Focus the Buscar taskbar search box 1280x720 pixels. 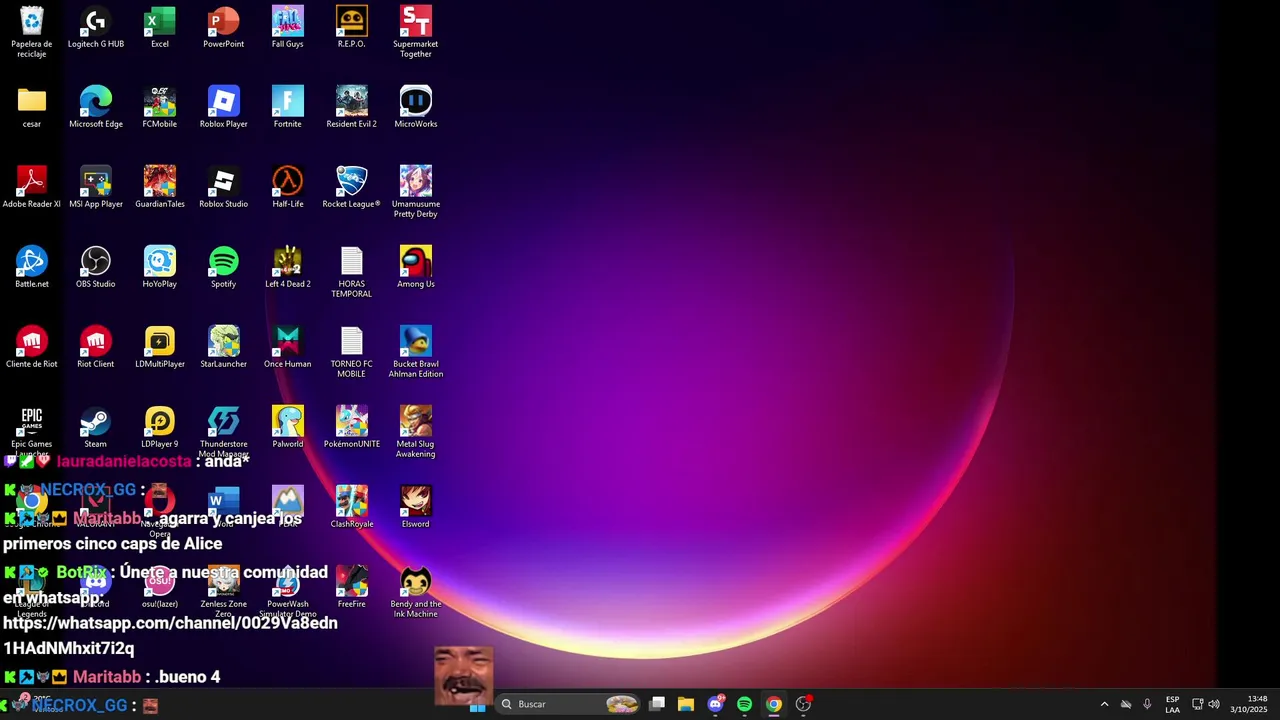568,704
